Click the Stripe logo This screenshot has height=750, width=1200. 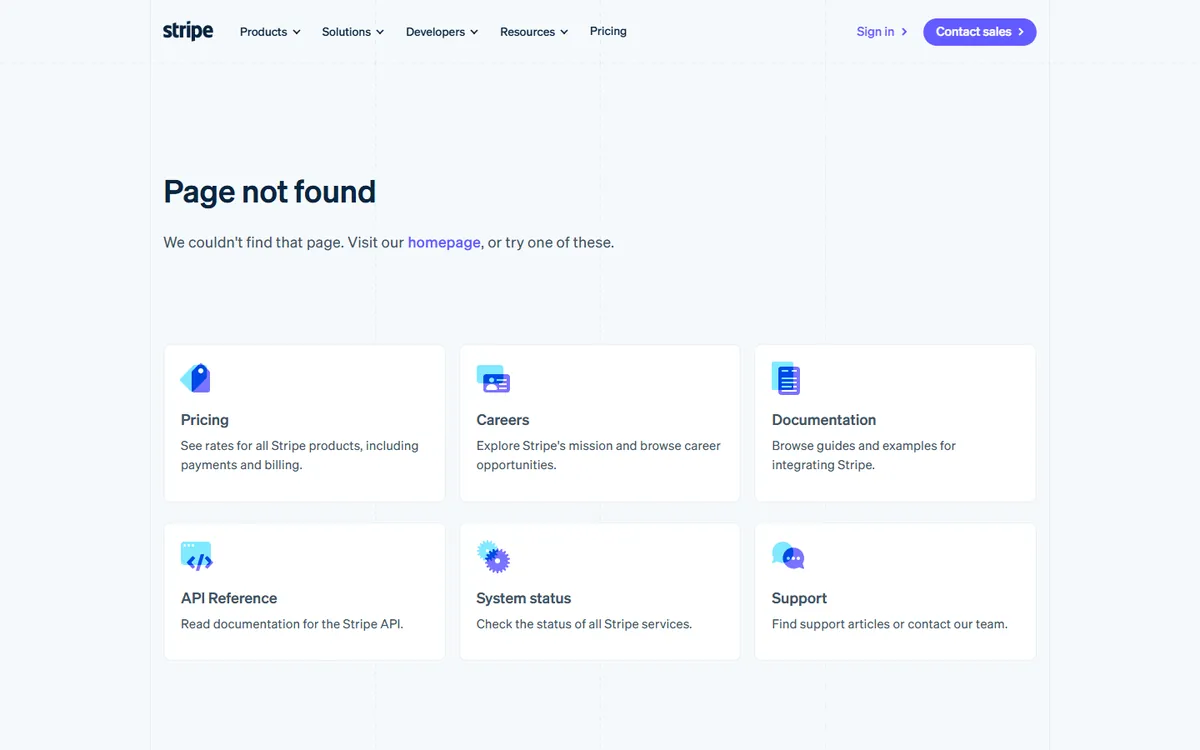click(x=188, y=31)
